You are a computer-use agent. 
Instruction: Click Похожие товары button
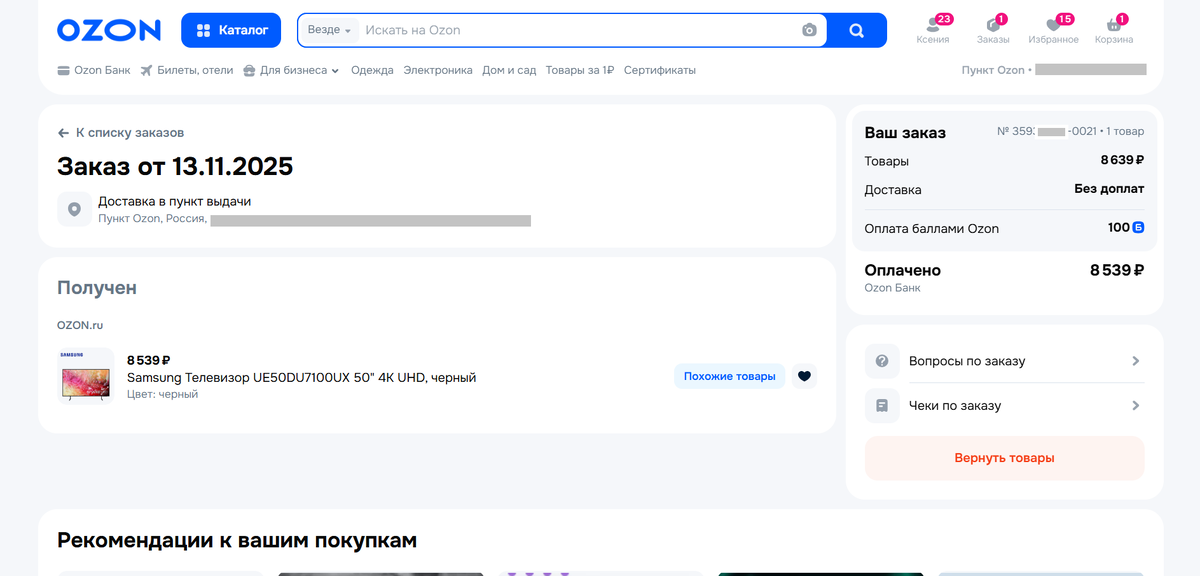[x=730, y=376]
